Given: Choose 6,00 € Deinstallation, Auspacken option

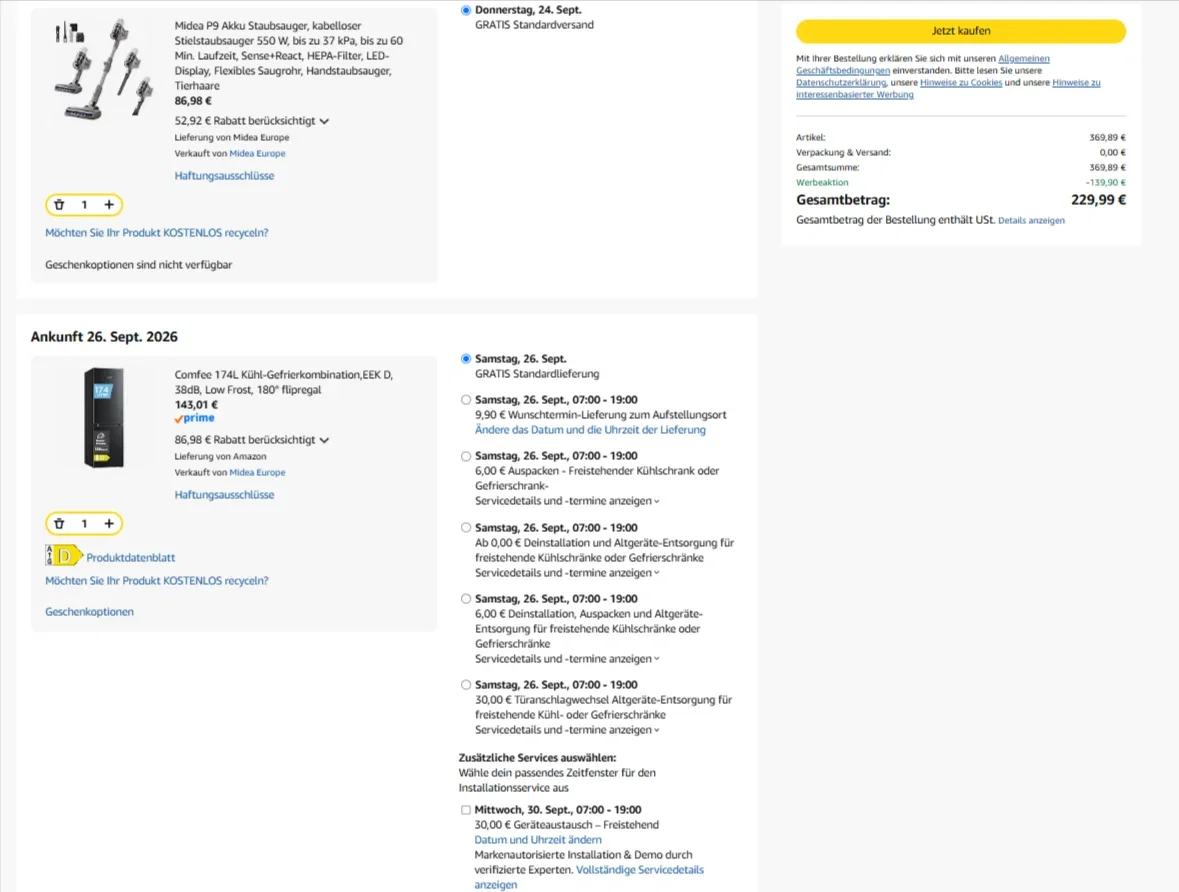Looking at the screenshot, I should click(x=466, y=599).
